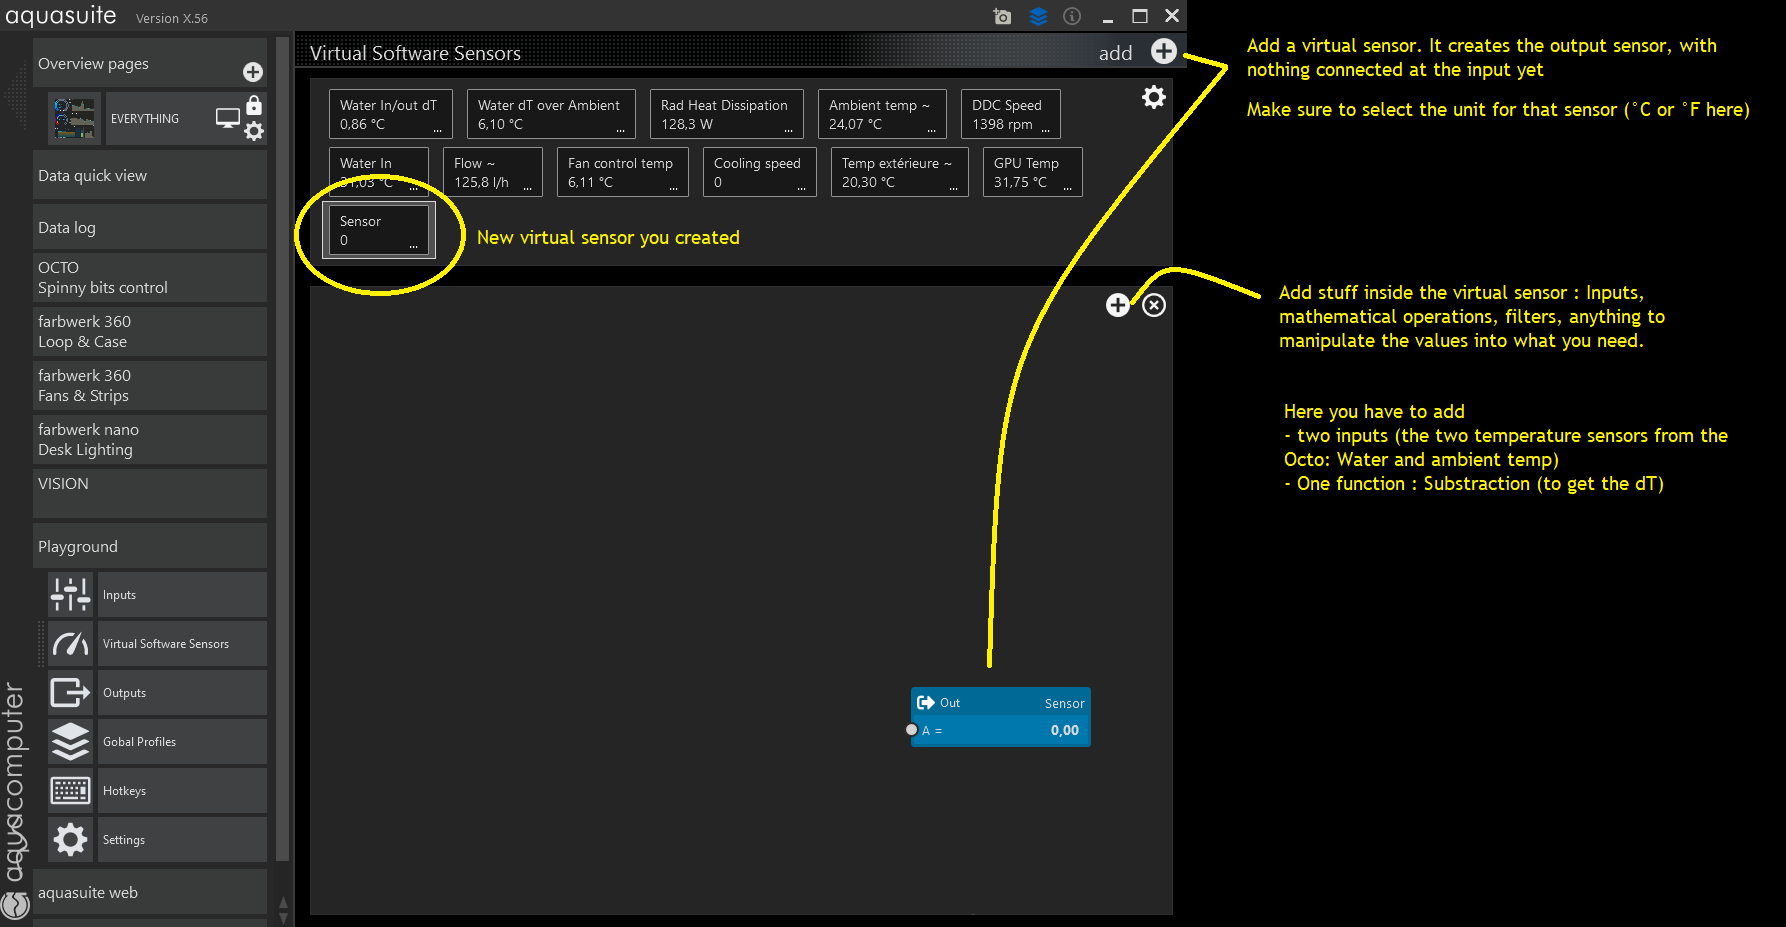This screenshot has width=1786, height=927.
Task: Open the profiles layers icon in title bar
Action: [1038, 16]
